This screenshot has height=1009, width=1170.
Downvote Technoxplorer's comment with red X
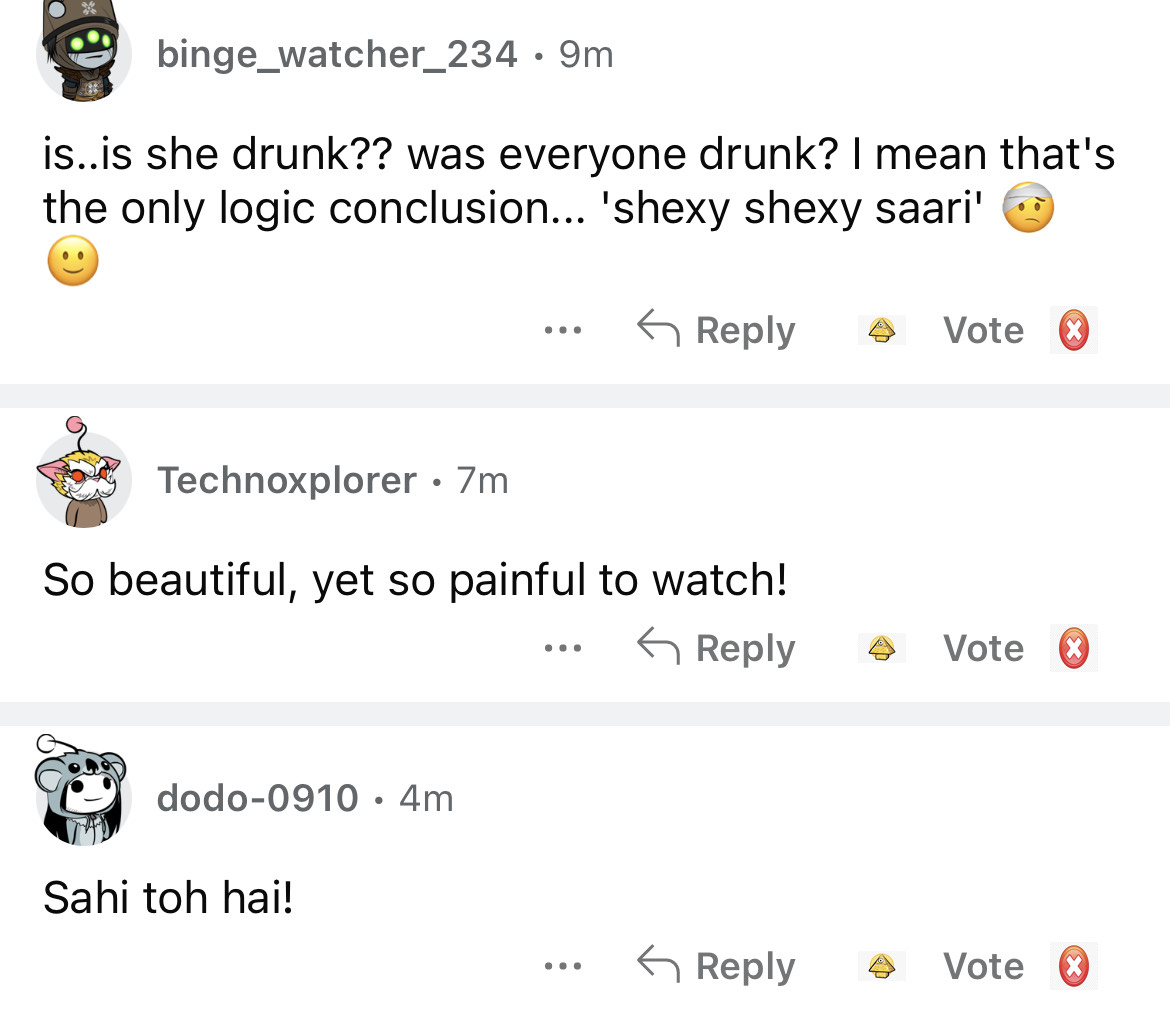(1073, 648)
